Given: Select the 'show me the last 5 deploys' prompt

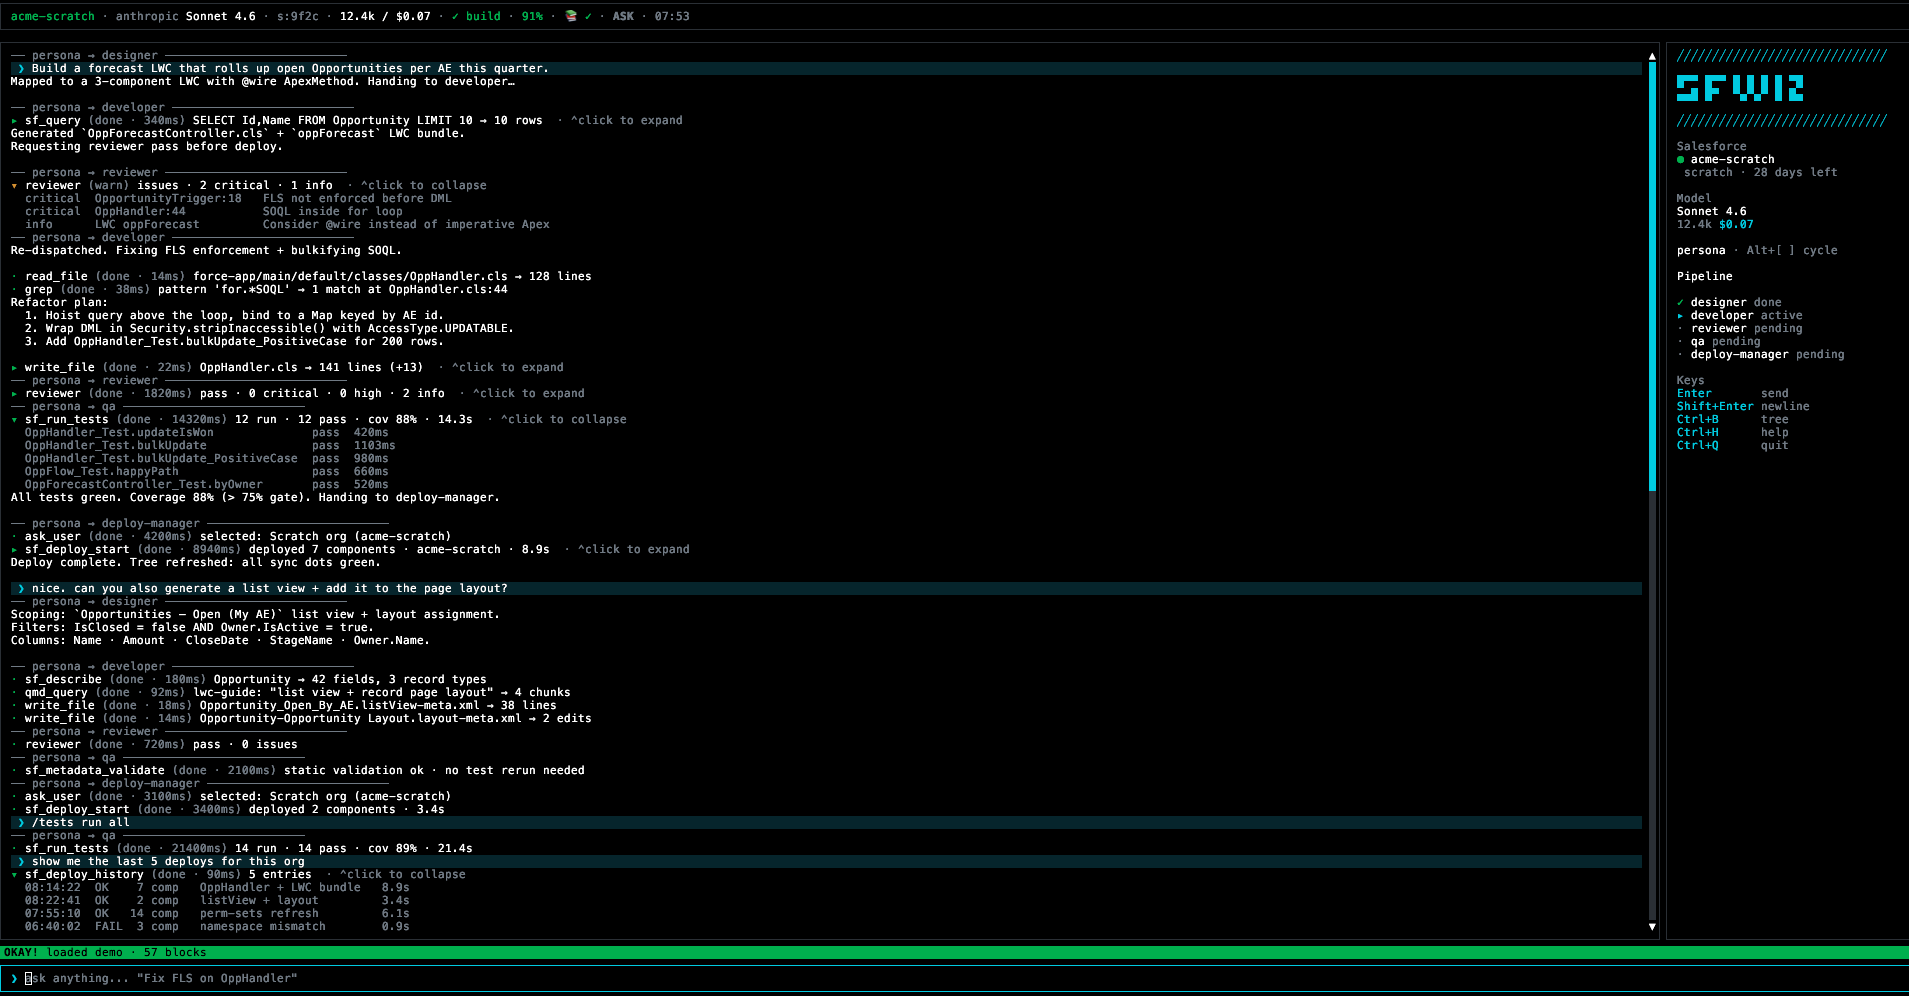Looking at the screenshot, I should pos(826,861).
